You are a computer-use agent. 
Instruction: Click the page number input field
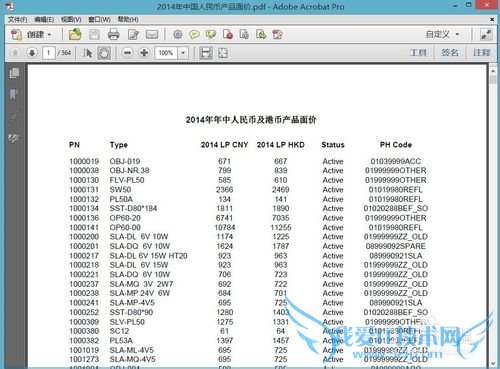[x=49, y=53]
